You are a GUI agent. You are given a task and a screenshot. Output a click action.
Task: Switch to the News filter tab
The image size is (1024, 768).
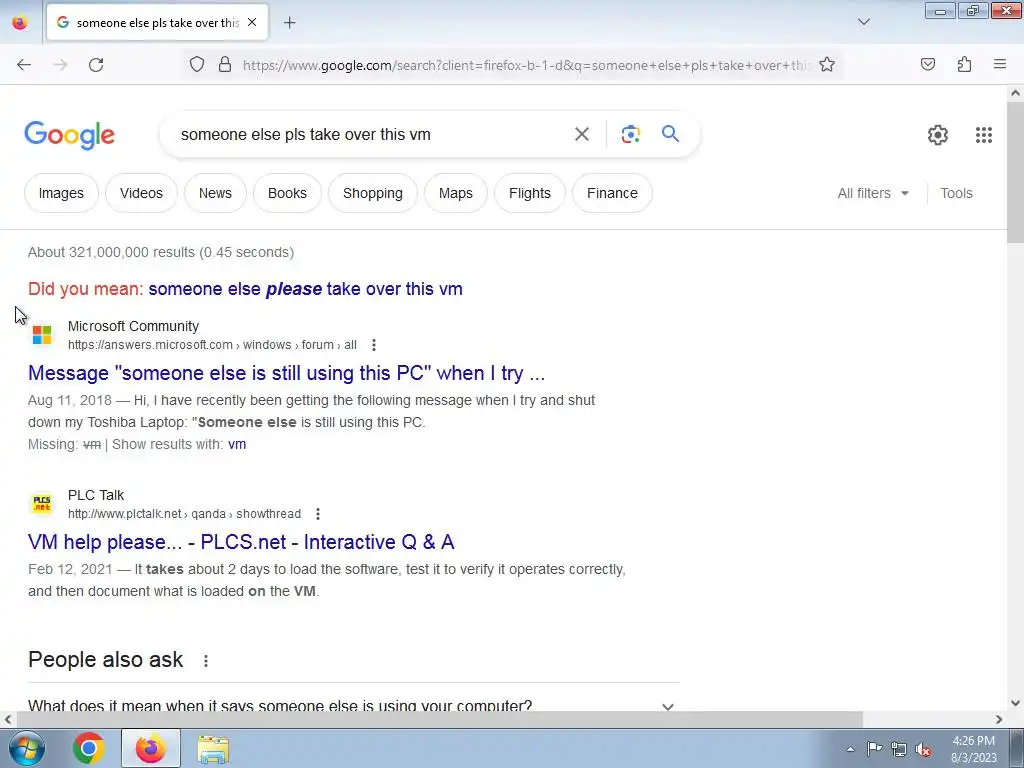(215, 193)
